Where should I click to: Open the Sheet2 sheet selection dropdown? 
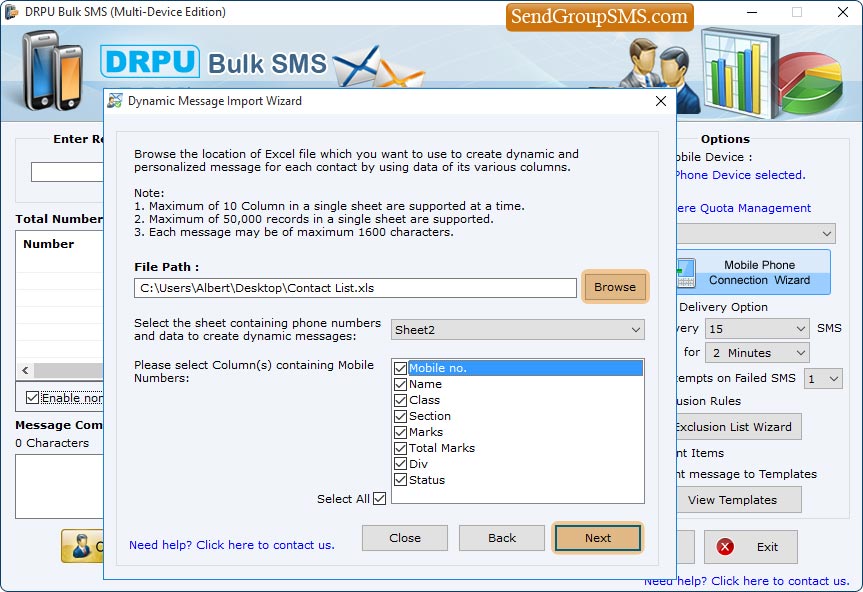517,330
